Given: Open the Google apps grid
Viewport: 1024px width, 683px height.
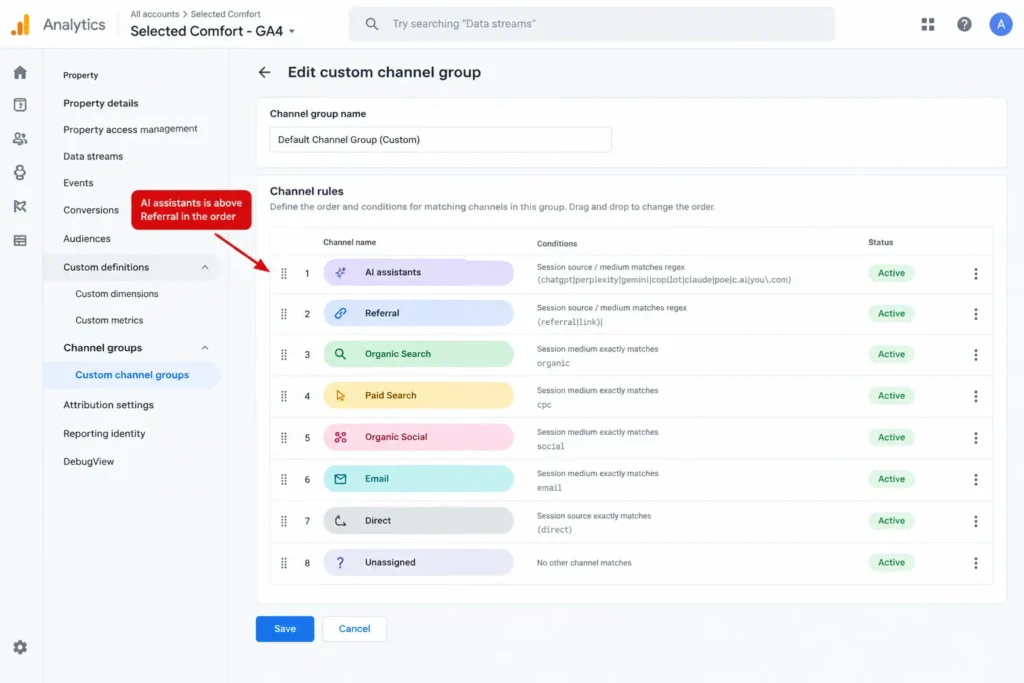Looking at the screenshot, I should tap(927, 24).
